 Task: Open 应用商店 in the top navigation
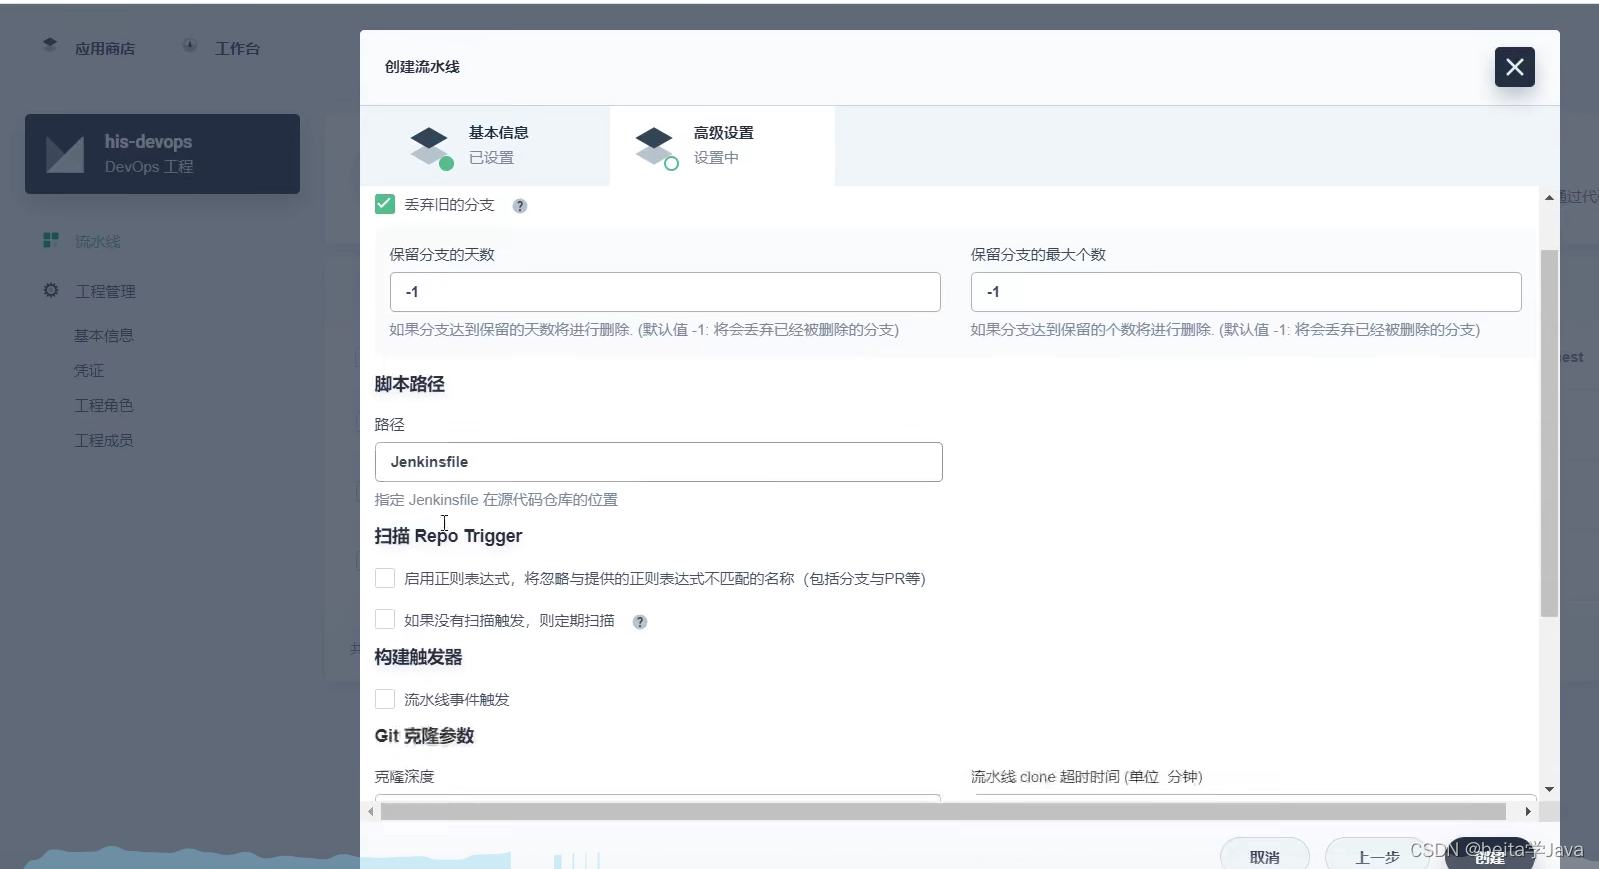105,48
